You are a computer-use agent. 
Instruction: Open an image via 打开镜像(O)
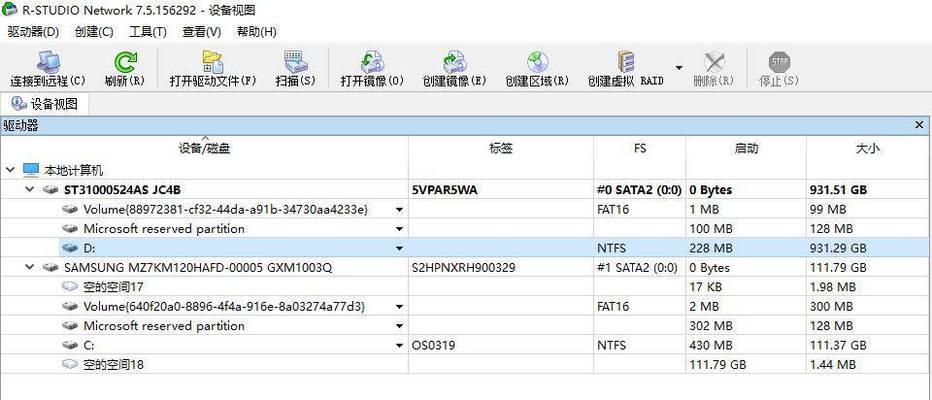(372, 62)
